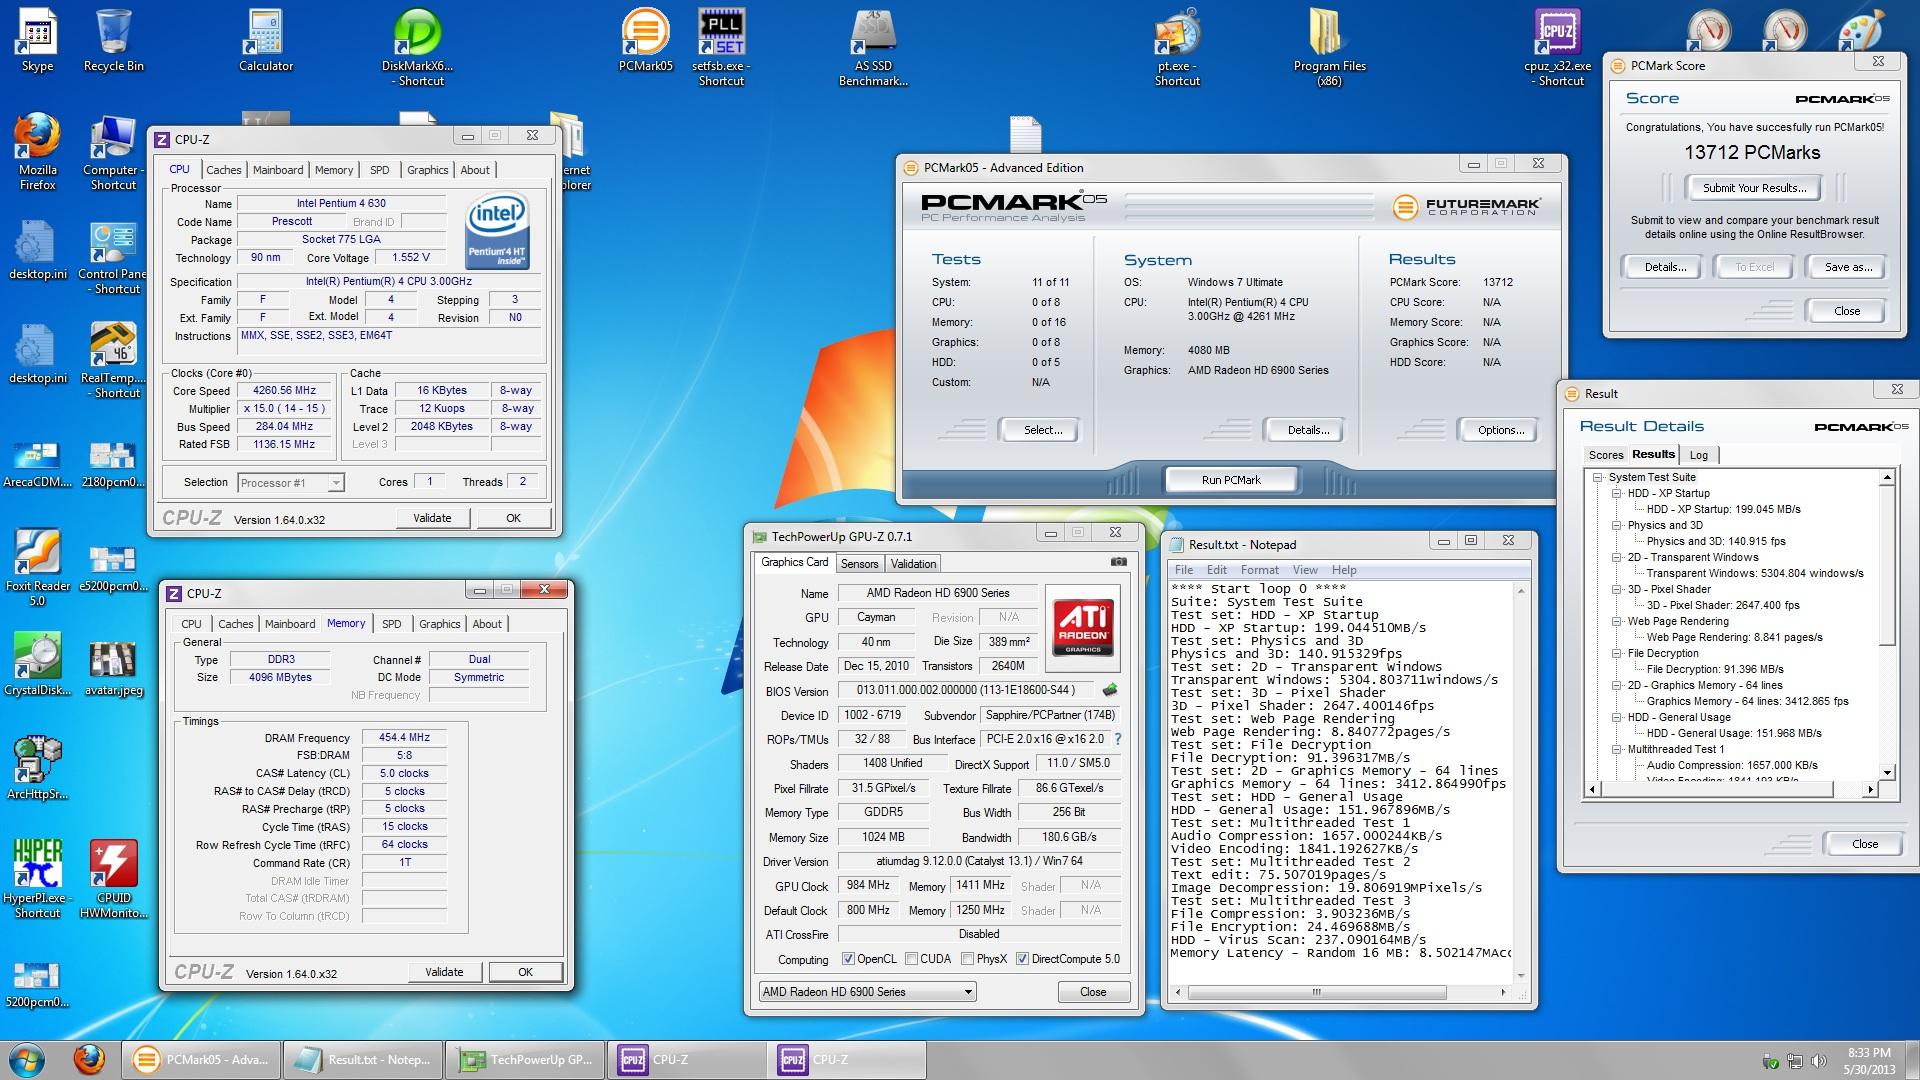Viewport: 1920px width, 1080px height.
Task: Switch to Scores tab in Result Details
Action: [x=1606, y=455]
